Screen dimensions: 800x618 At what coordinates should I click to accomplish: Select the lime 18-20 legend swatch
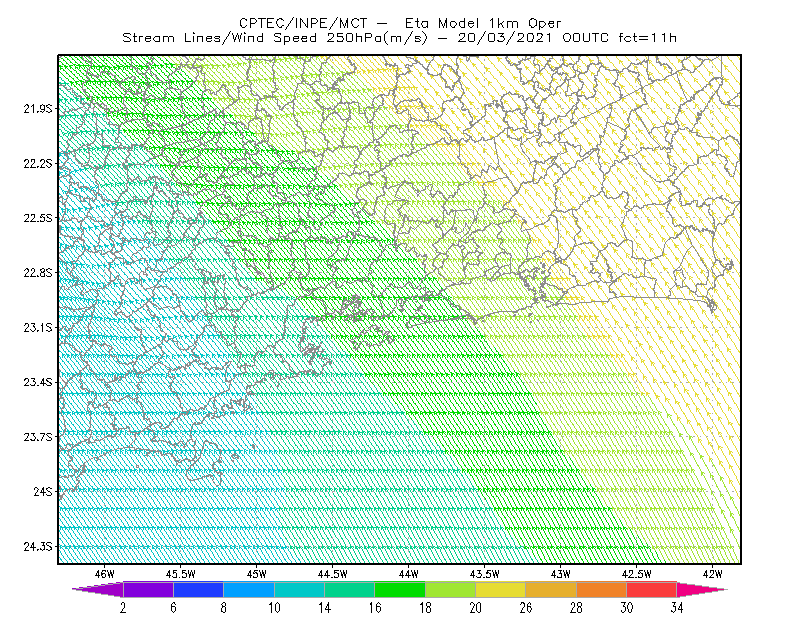[x=450, y=589]
